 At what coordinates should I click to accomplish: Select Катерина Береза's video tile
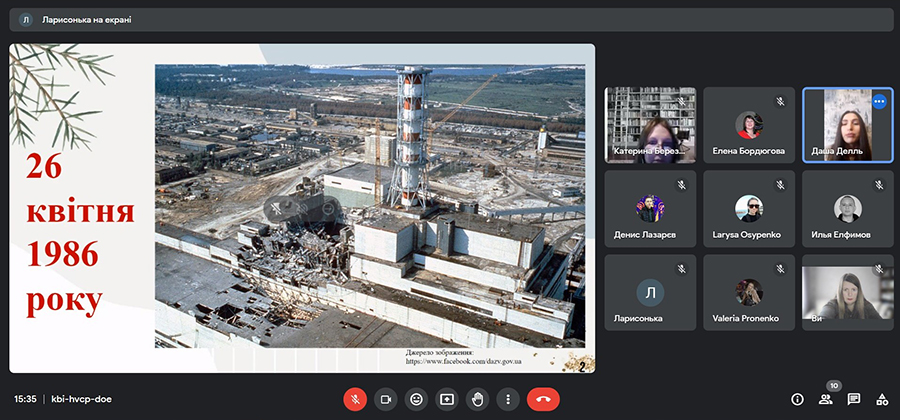click(650, 125)
